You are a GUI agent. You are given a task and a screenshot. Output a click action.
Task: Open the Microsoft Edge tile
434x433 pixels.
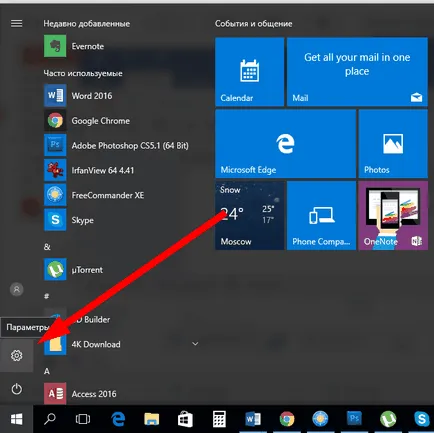click(286, 144)
